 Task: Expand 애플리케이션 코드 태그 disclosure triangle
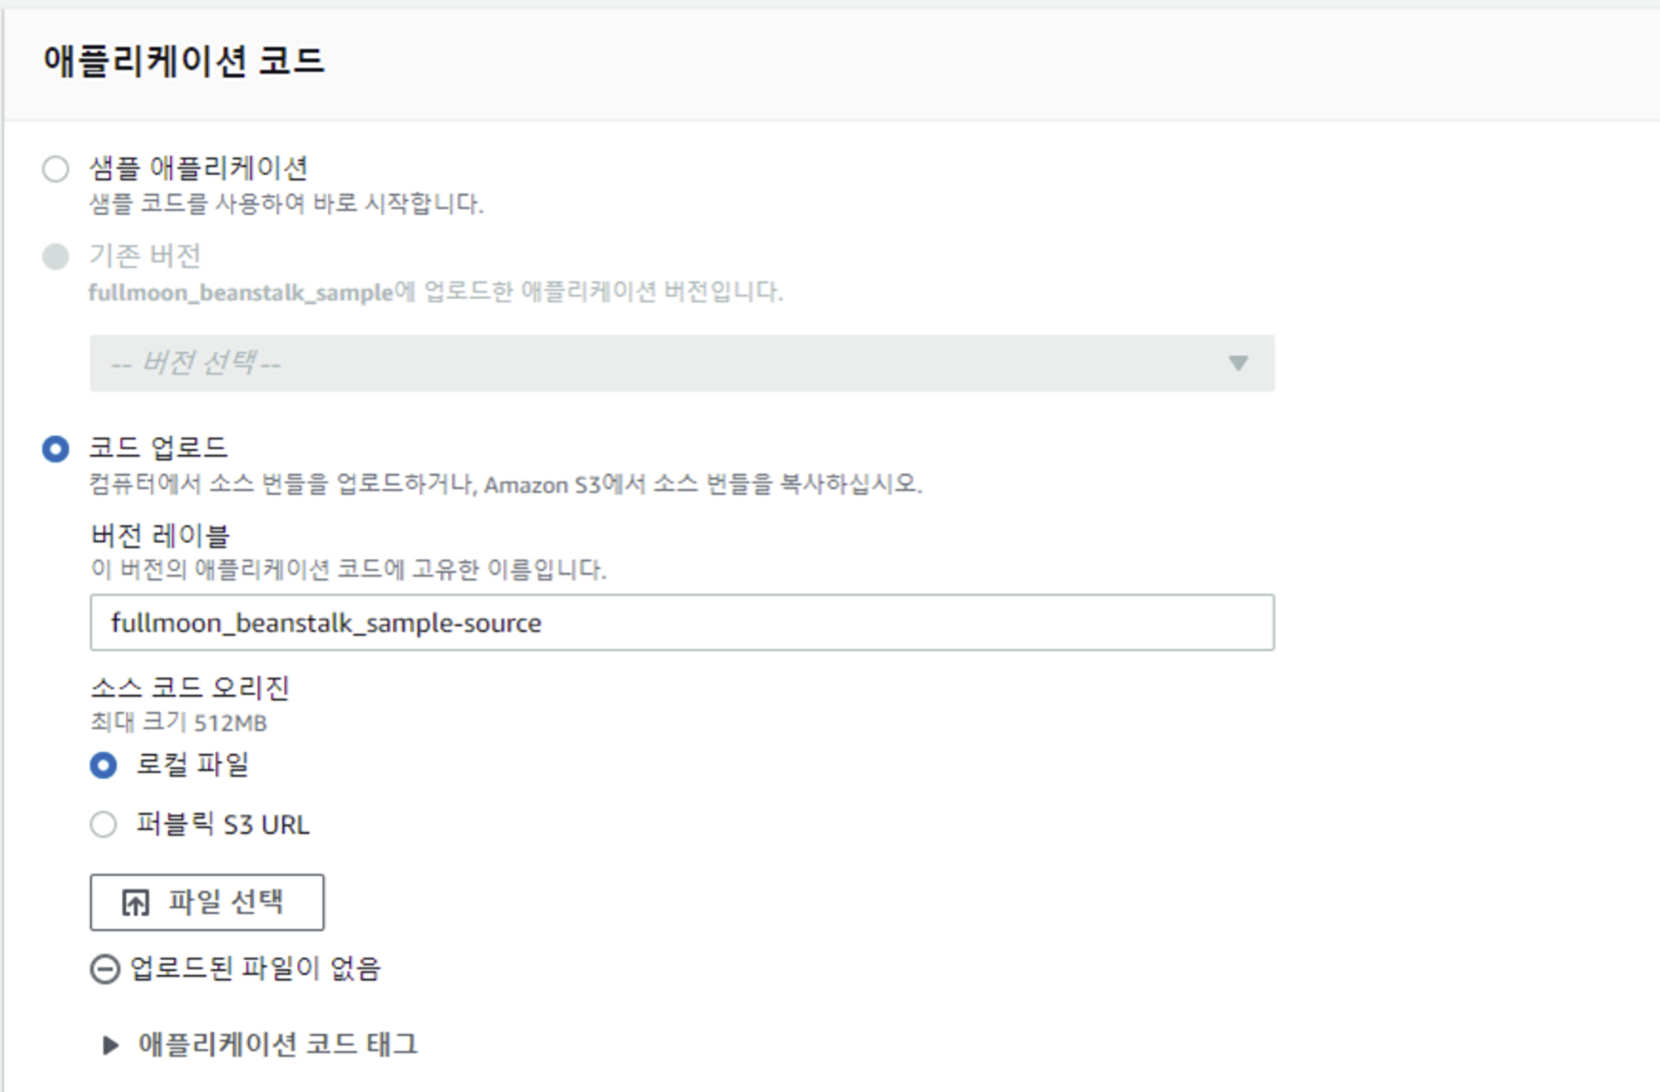click(110, 1045)
